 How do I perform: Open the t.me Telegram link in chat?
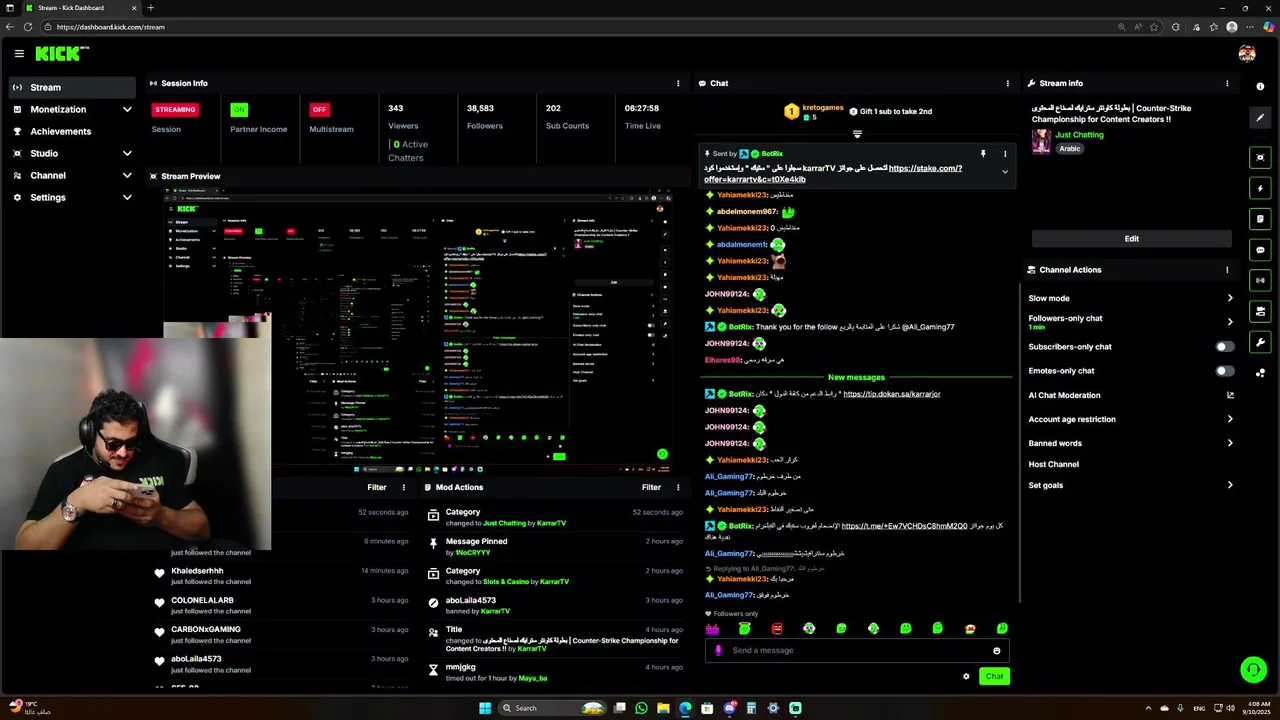click(904, 526)
